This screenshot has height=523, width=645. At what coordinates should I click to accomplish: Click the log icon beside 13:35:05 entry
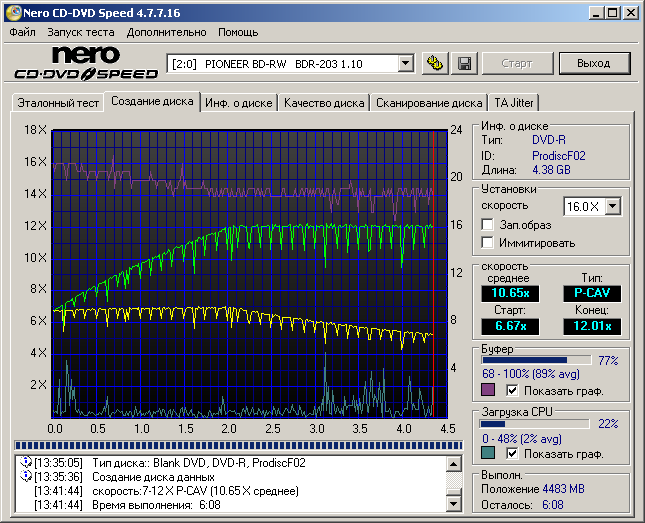tap(26, 463)
